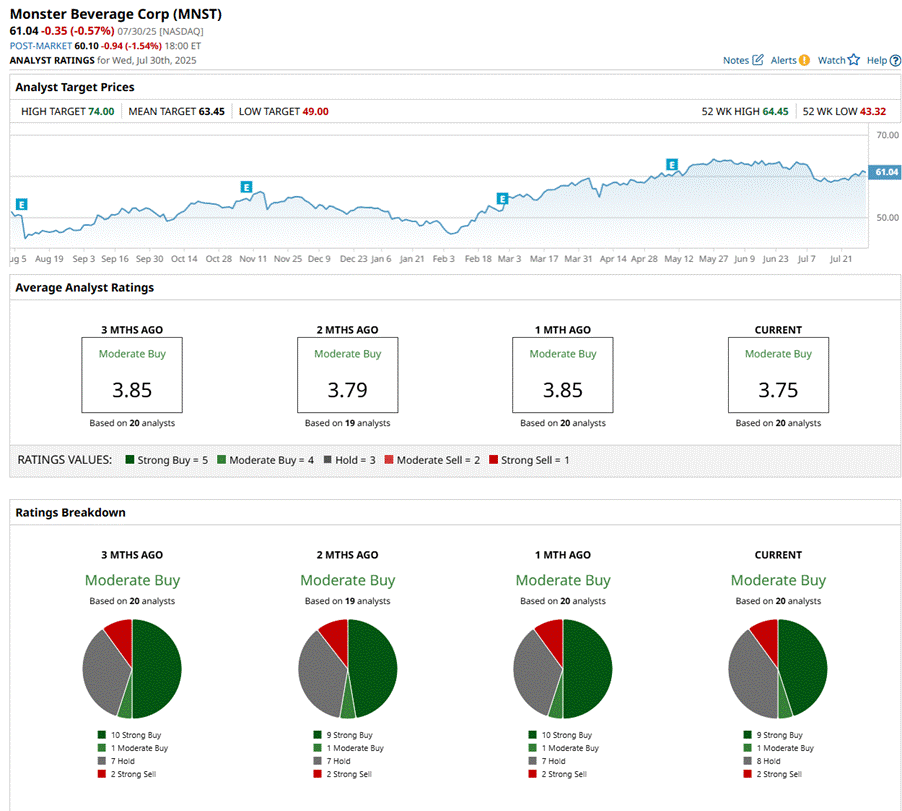Screen dimensions: 902x811
Task: Click the Jan 21 date on chart axis
Action: click(x=412, y=259)
